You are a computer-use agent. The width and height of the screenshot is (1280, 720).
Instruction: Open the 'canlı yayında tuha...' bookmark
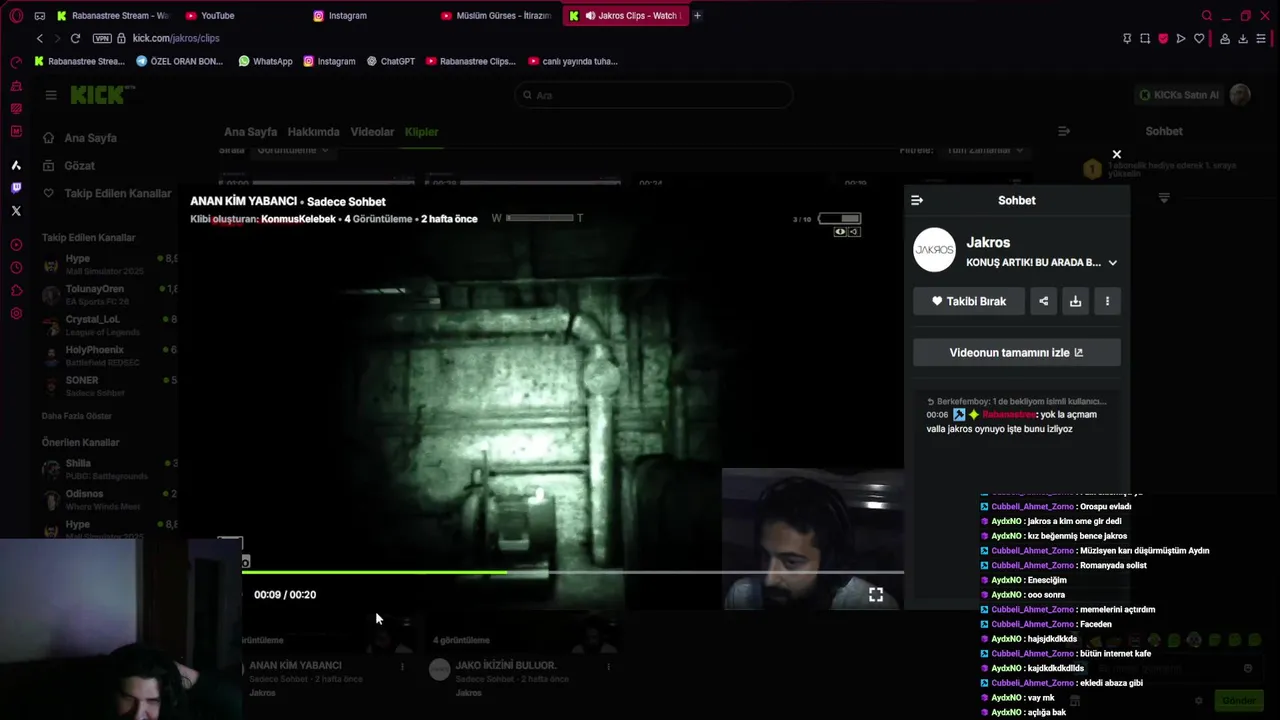[x=573, y=61]
